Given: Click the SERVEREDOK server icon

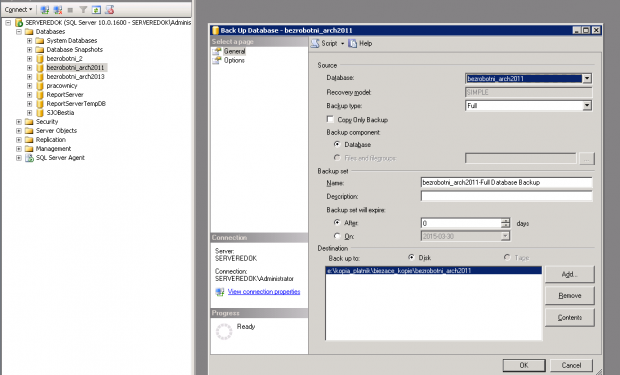Looking at the screenshot, I should pyautogui.click(x=19, y=23).
